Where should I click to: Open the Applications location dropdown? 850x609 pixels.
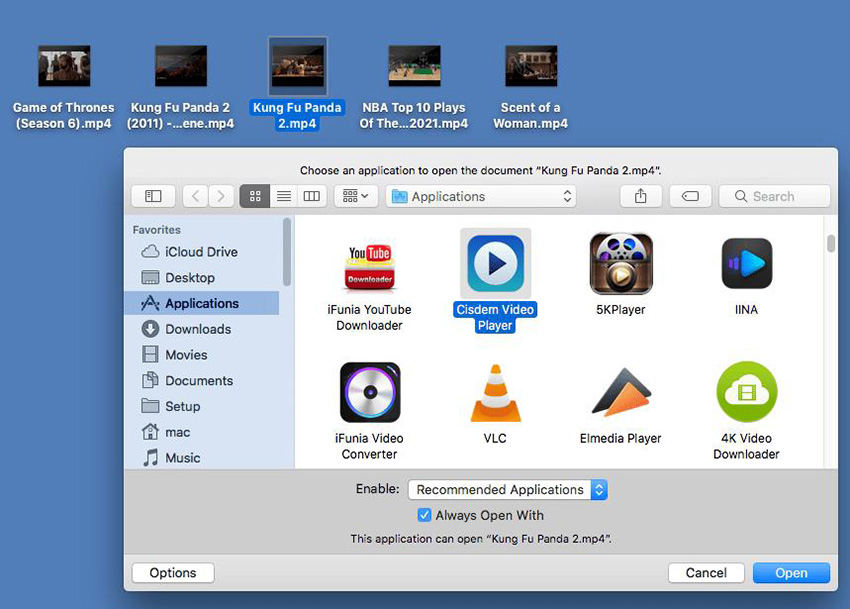click(x=480, y=196)
